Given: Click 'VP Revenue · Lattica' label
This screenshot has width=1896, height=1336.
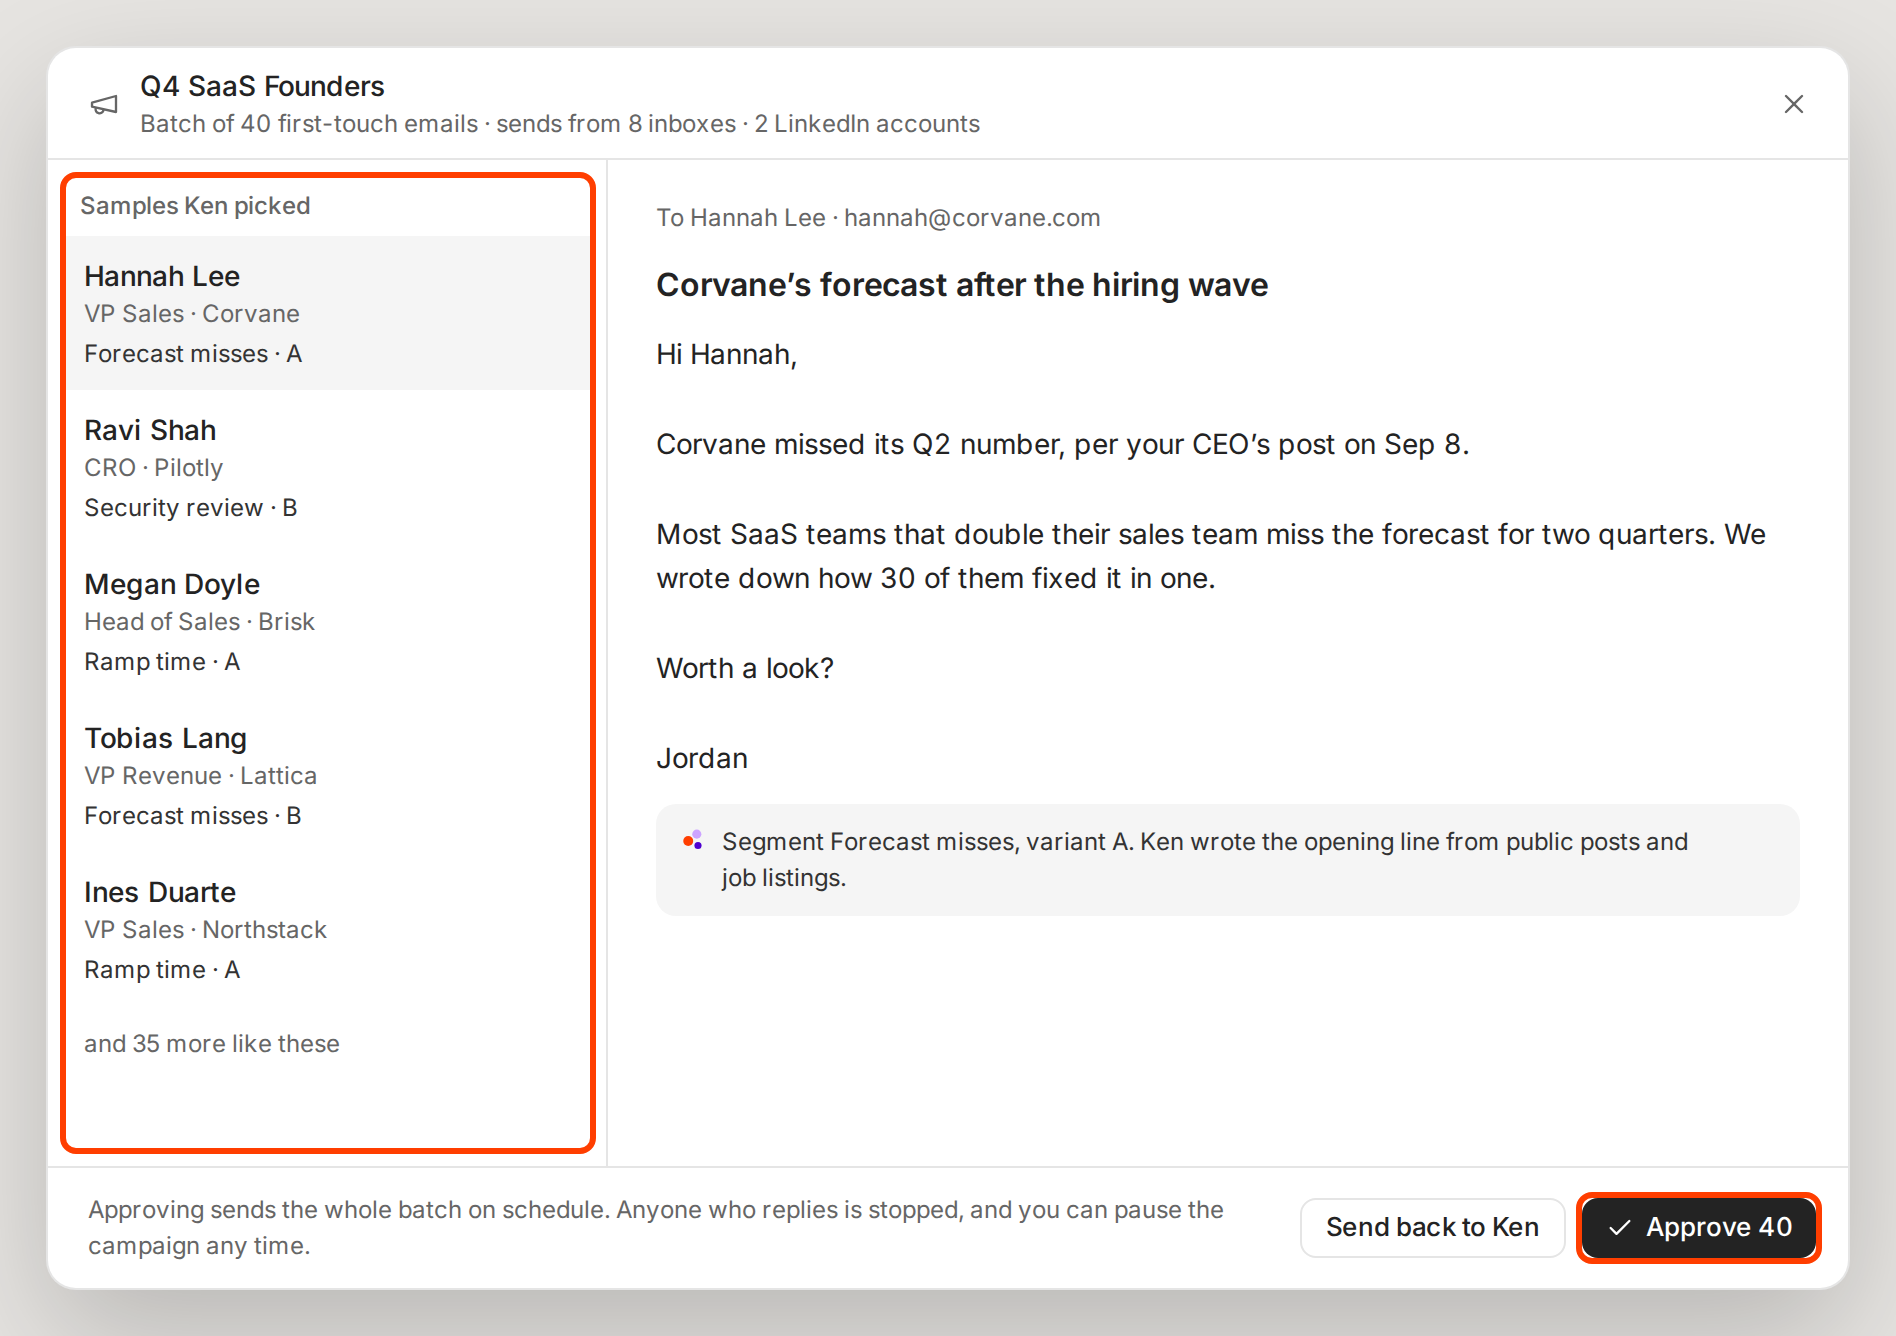Looking at the screenshot, I should (200, 775).
